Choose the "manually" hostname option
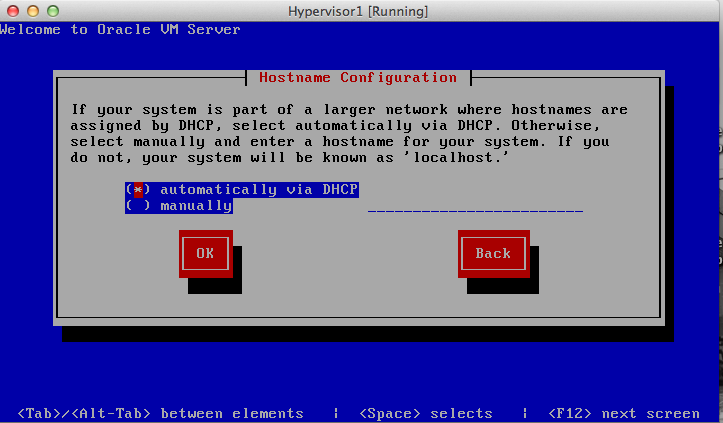This screenshot has width=723, height=423. pyautogui.click(x=195, y=206)
